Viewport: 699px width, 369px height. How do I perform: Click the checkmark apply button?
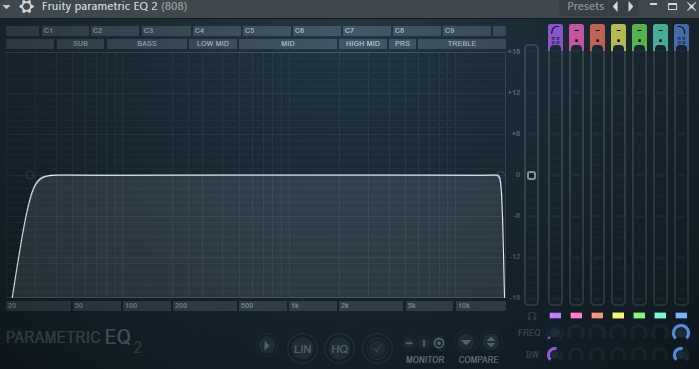point(377,348)
